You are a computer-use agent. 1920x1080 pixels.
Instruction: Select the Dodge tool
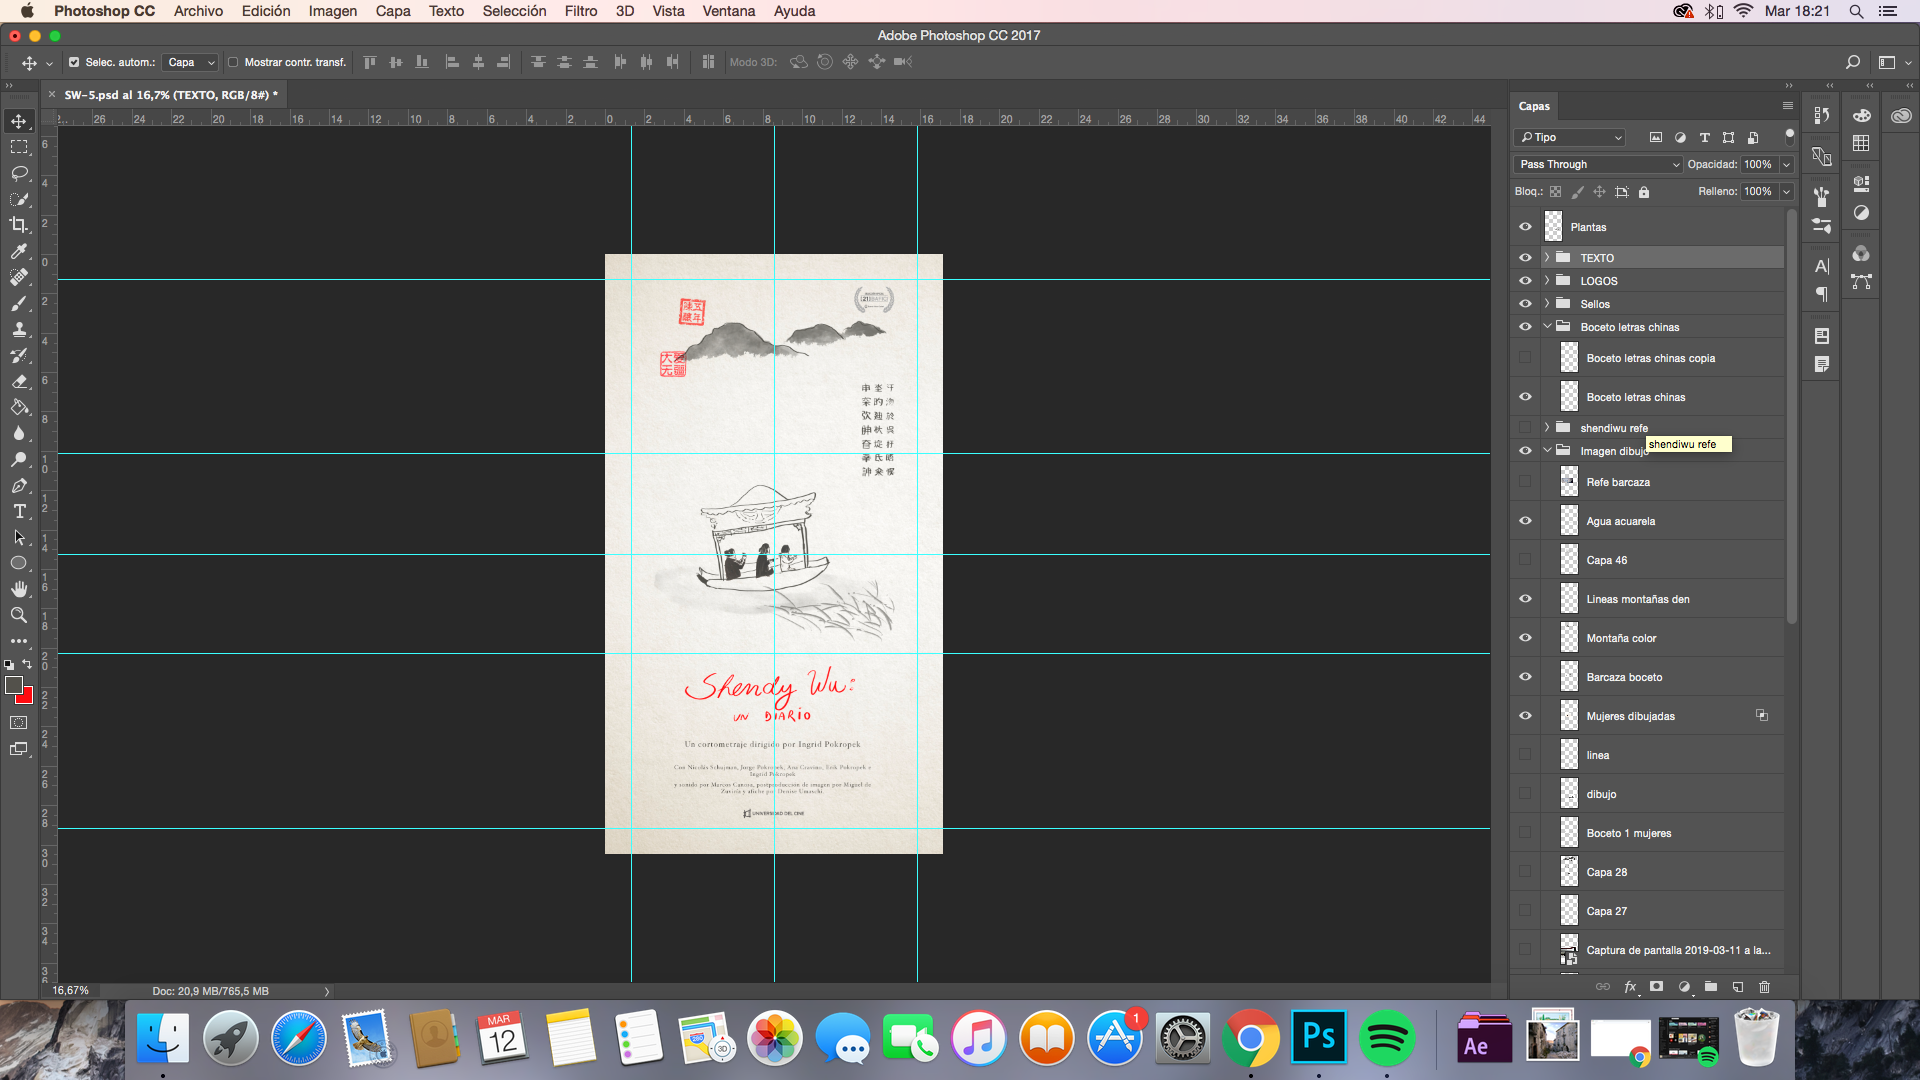pos(19,459)
